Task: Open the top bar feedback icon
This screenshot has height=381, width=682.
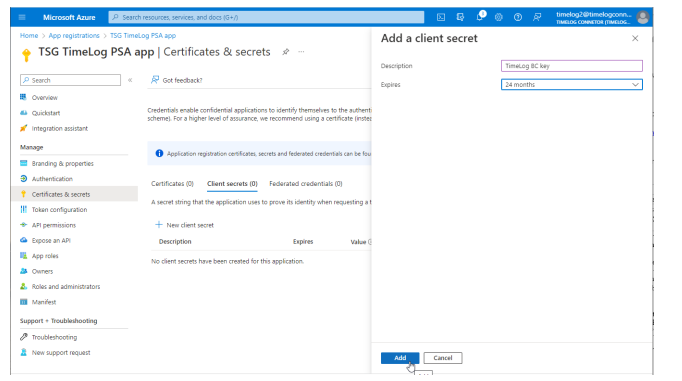Action: pos(537,17)
